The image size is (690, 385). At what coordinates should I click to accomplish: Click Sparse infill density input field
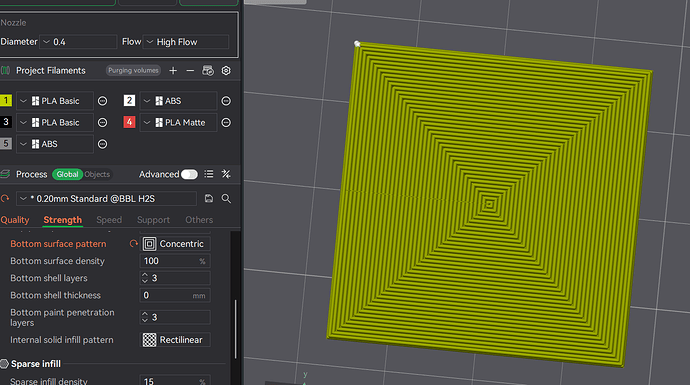pos(175,381)
